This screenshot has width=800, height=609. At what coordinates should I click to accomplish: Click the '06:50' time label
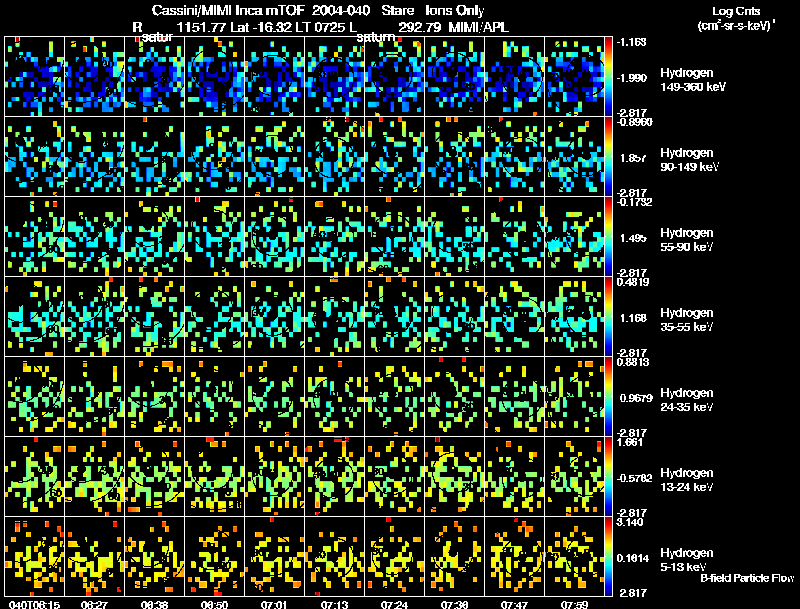tap(214, 605)
